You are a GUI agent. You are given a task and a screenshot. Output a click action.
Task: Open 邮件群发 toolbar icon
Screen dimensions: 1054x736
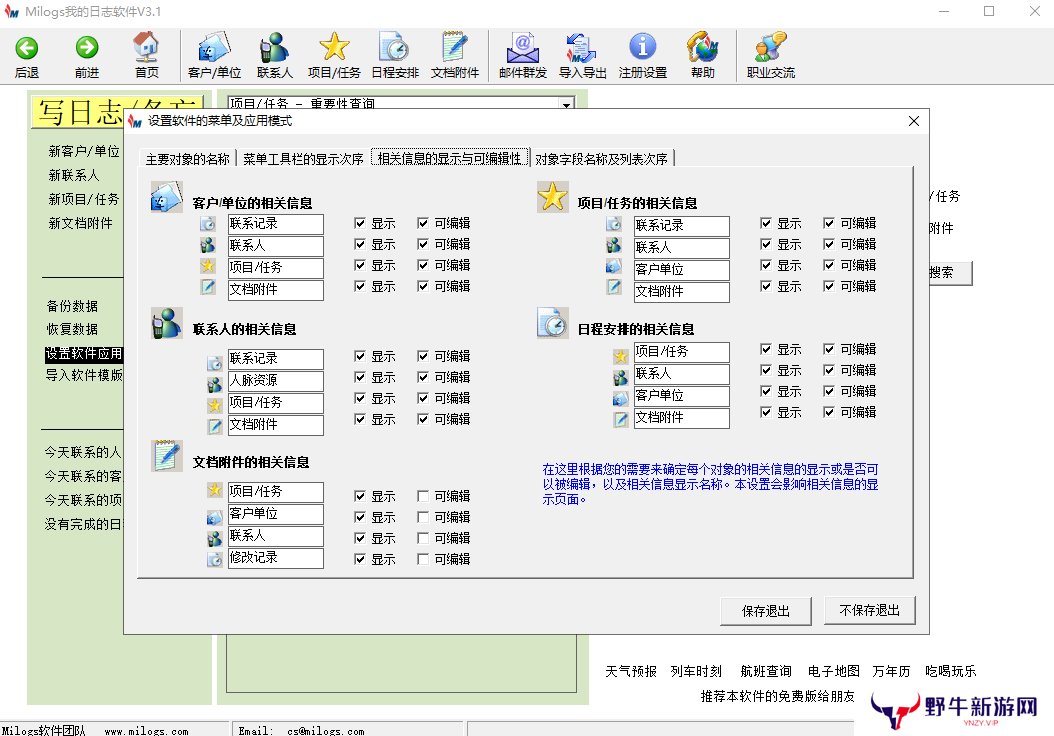(x=522, y=47)
